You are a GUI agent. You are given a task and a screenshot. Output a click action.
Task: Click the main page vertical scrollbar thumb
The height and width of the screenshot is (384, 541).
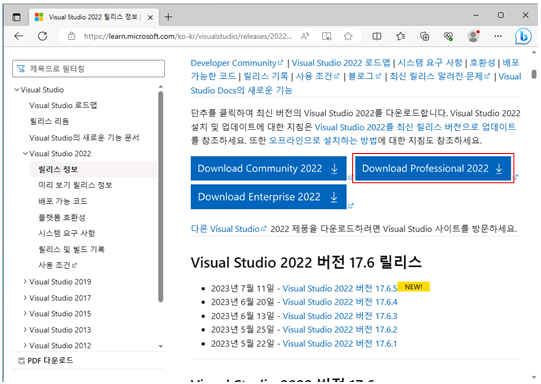(x=534, y=74)
